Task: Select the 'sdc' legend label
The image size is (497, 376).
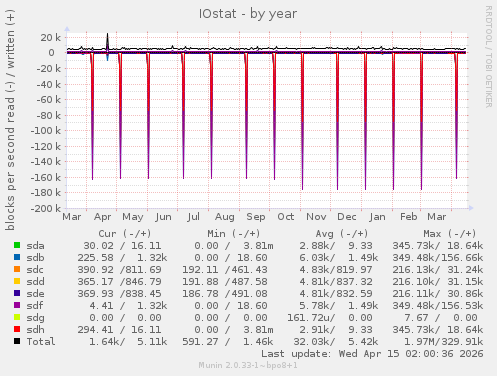Action: pos(35,270)
